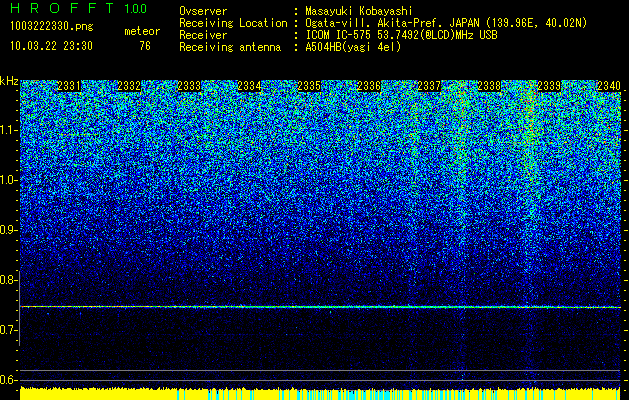The width and height of the screenshot is (629, 400).
Task: Click the date stamp 10.03.22 23:30
Action: (51, 46)
